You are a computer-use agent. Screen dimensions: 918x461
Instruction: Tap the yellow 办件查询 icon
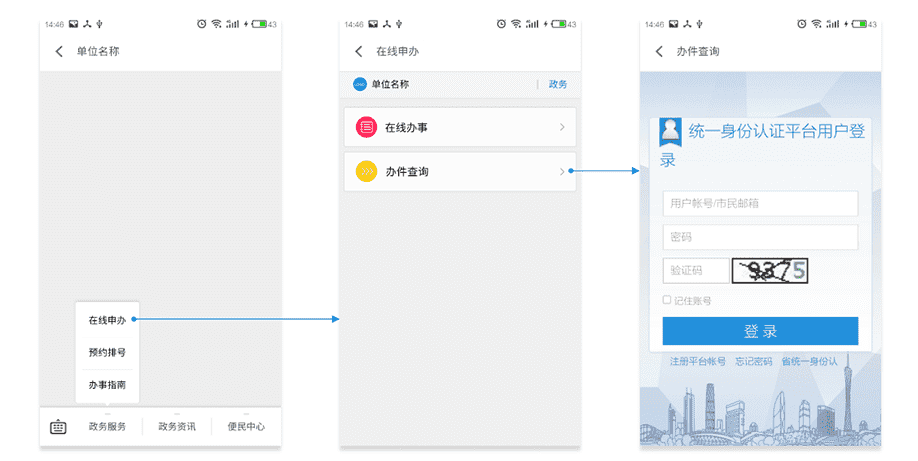(x=367, y=172)
